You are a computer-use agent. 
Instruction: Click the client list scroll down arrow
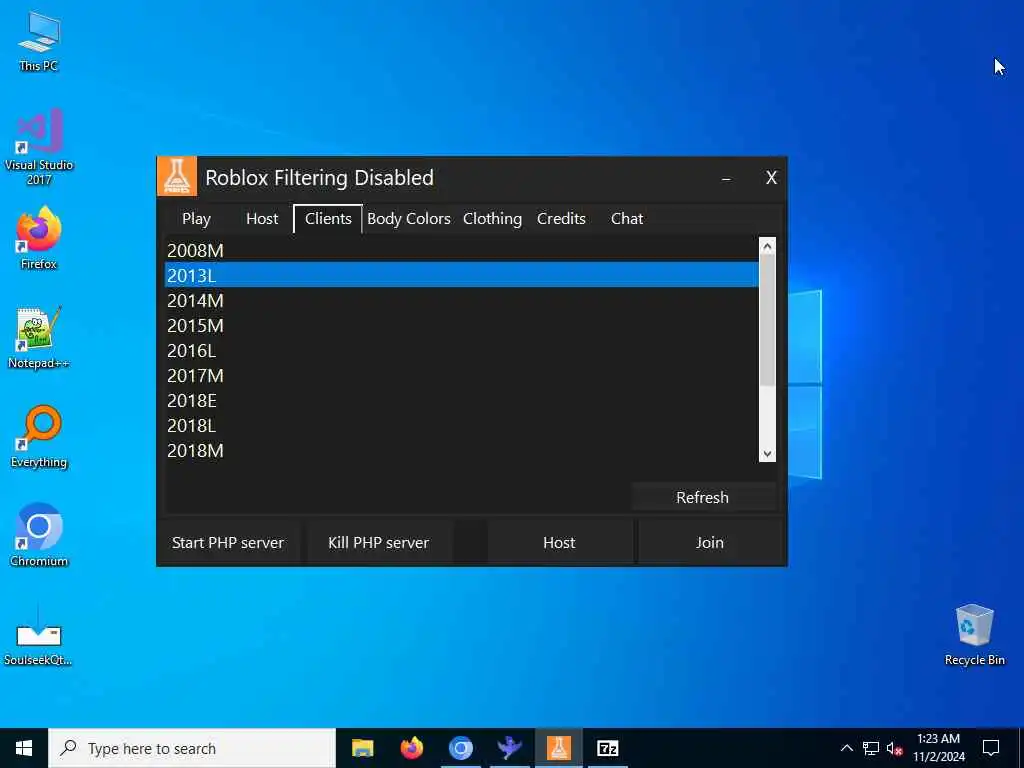click(767, 454)
